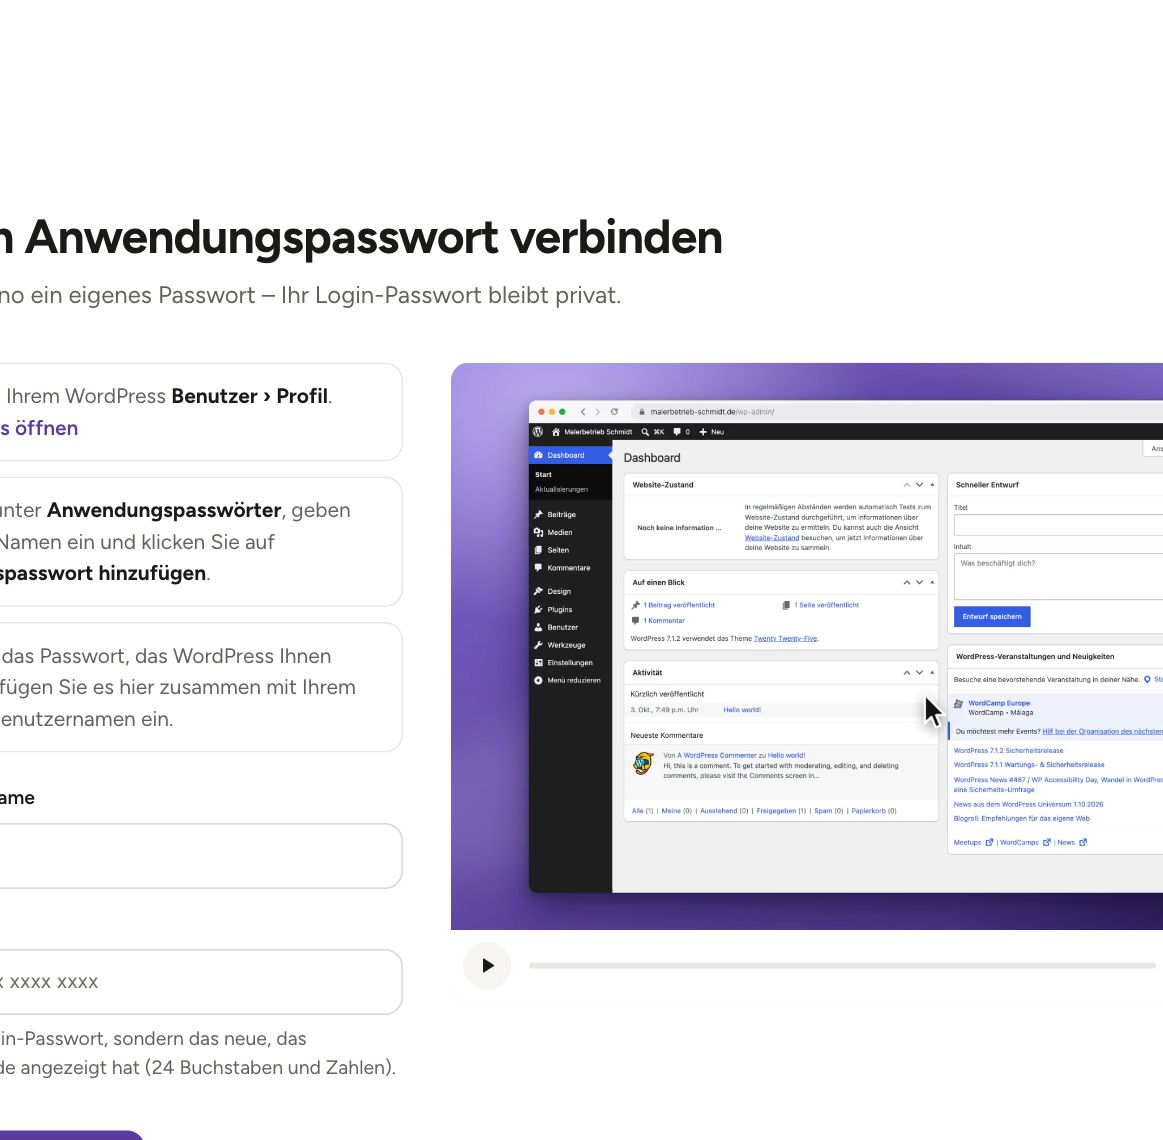1163x1140 pixels.
Task: Open the Twenty Twenty-Five theme link
Action: point(785,639)
